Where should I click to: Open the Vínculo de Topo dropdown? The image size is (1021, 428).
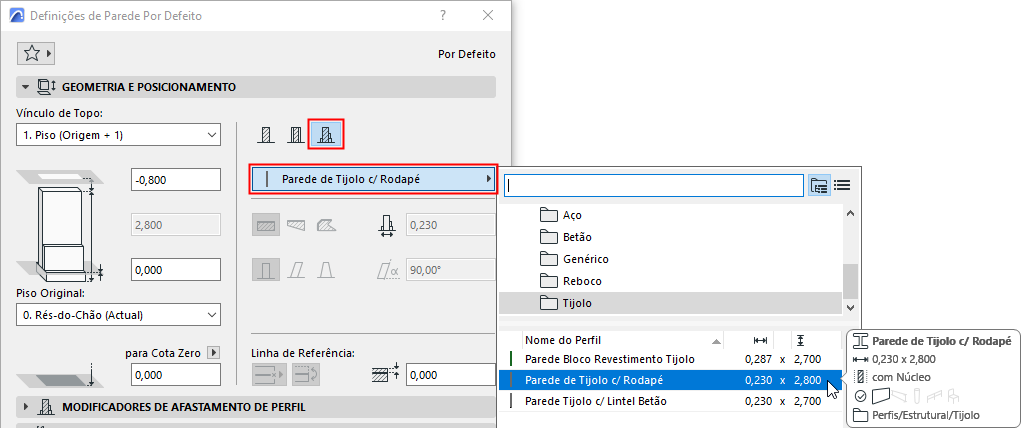(119, 134)
